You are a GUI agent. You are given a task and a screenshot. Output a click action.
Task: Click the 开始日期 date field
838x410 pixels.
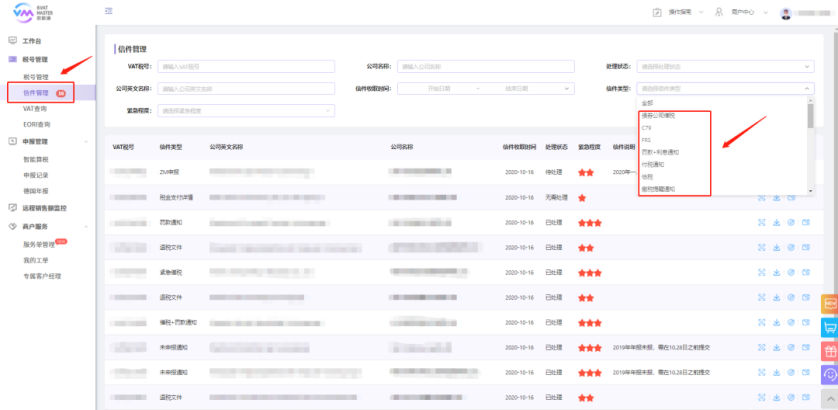[x=440, y=88]
